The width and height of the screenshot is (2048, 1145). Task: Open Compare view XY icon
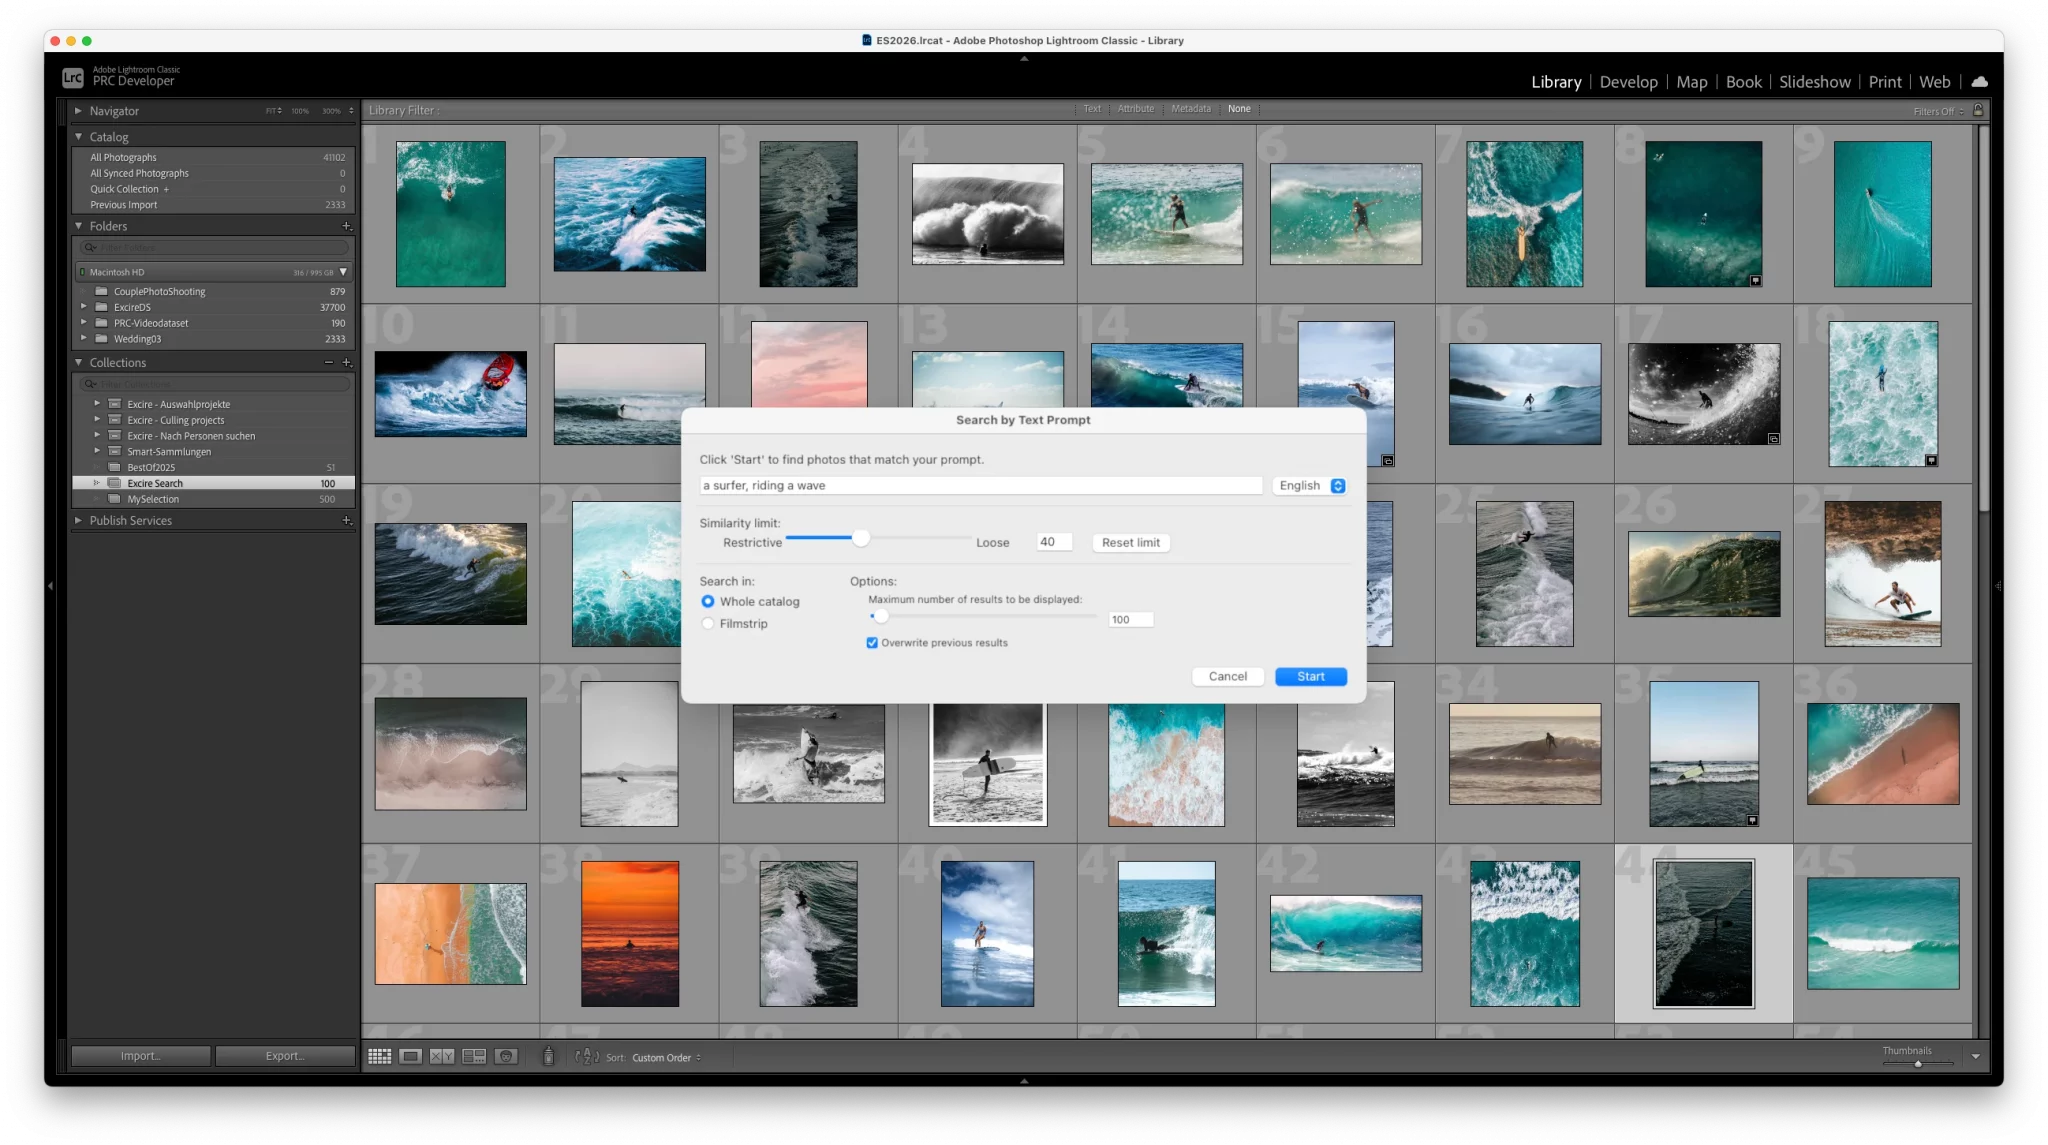(x=442, y=1057)
